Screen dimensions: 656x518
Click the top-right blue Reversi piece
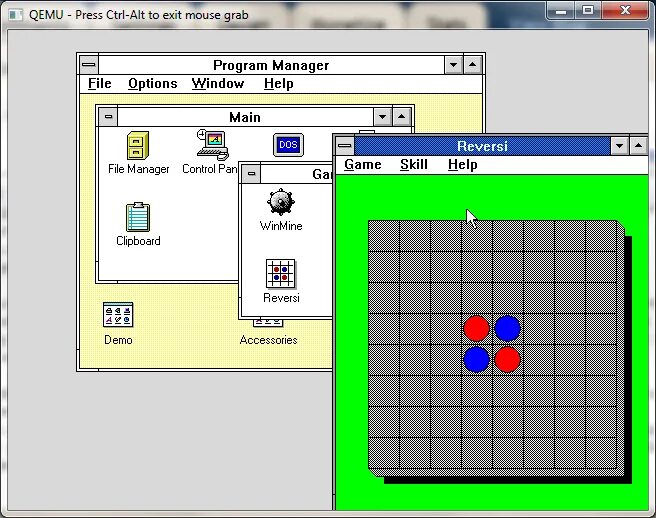point(507,328)
